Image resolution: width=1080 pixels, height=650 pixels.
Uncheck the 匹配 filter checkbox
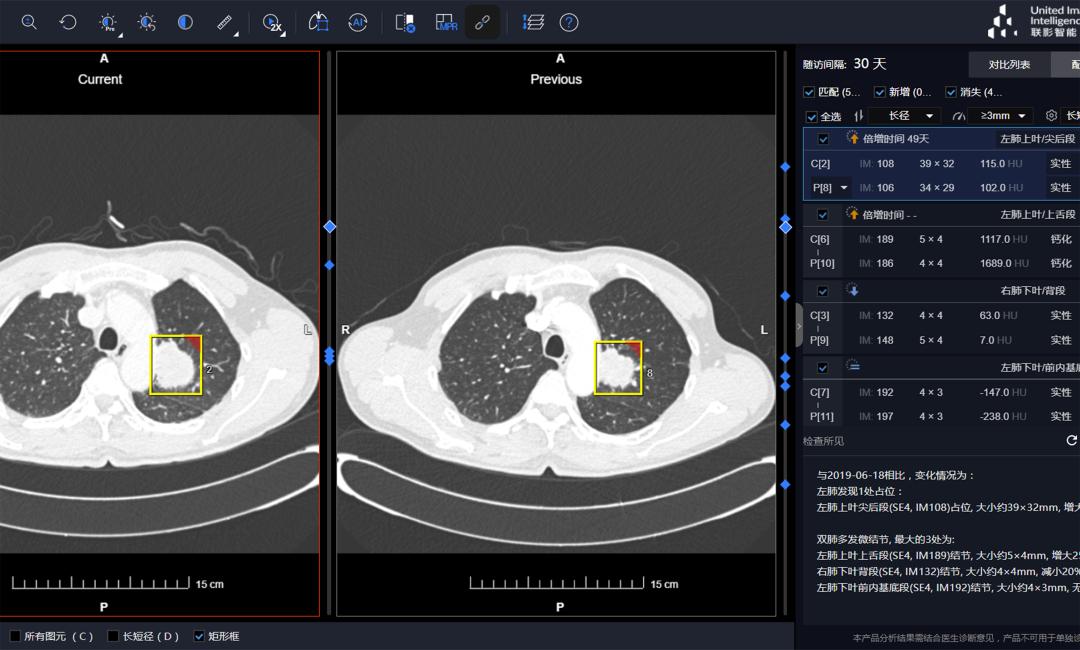point(809,92)
